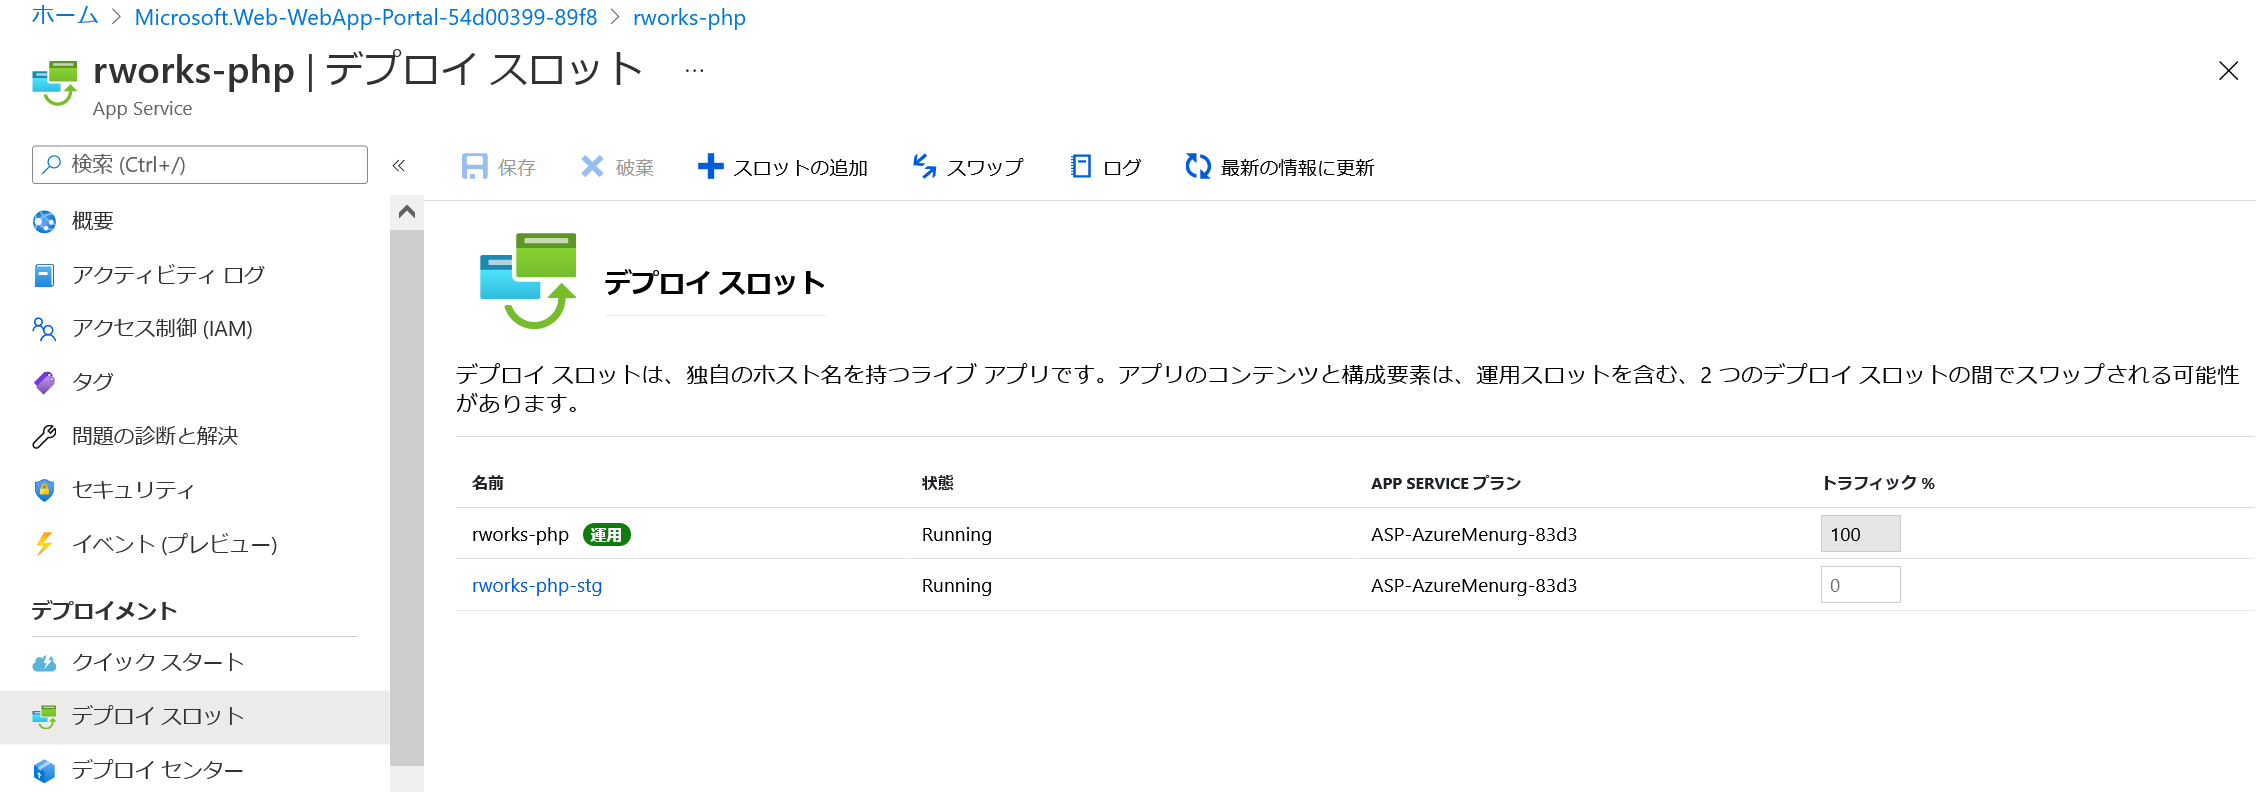The height and width of the screenshot is (792, 2256).
Task: Click the 破棄 (Discard) X icon
Action: coord(592,166)
